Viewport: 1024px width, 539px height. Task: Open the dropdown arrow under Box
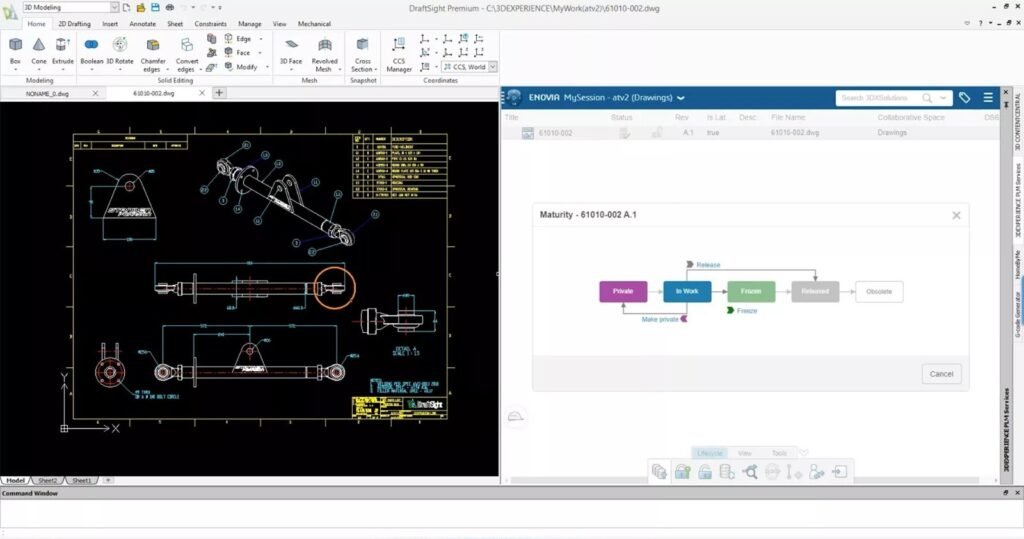(x=15, y=69)
